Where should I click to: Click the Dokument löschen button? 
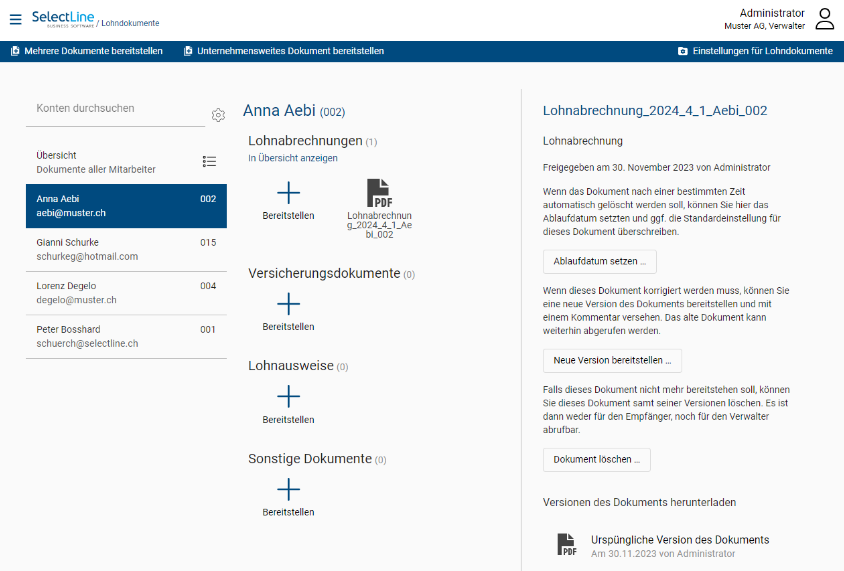596,460
